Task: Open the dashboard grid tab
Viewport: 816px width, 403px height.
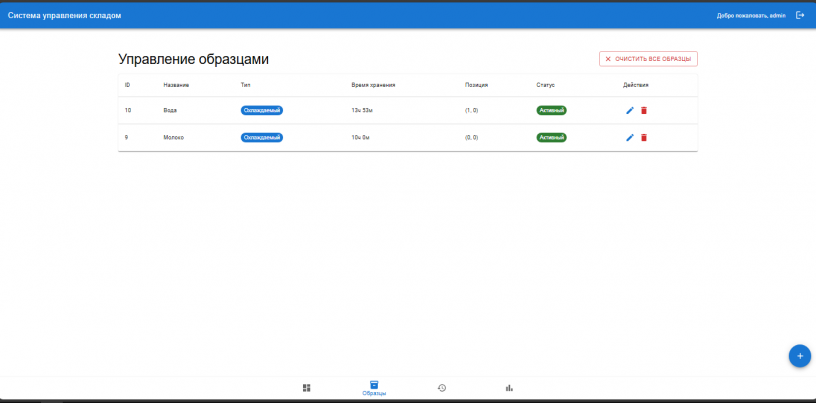Action: (x=307, y=387)
